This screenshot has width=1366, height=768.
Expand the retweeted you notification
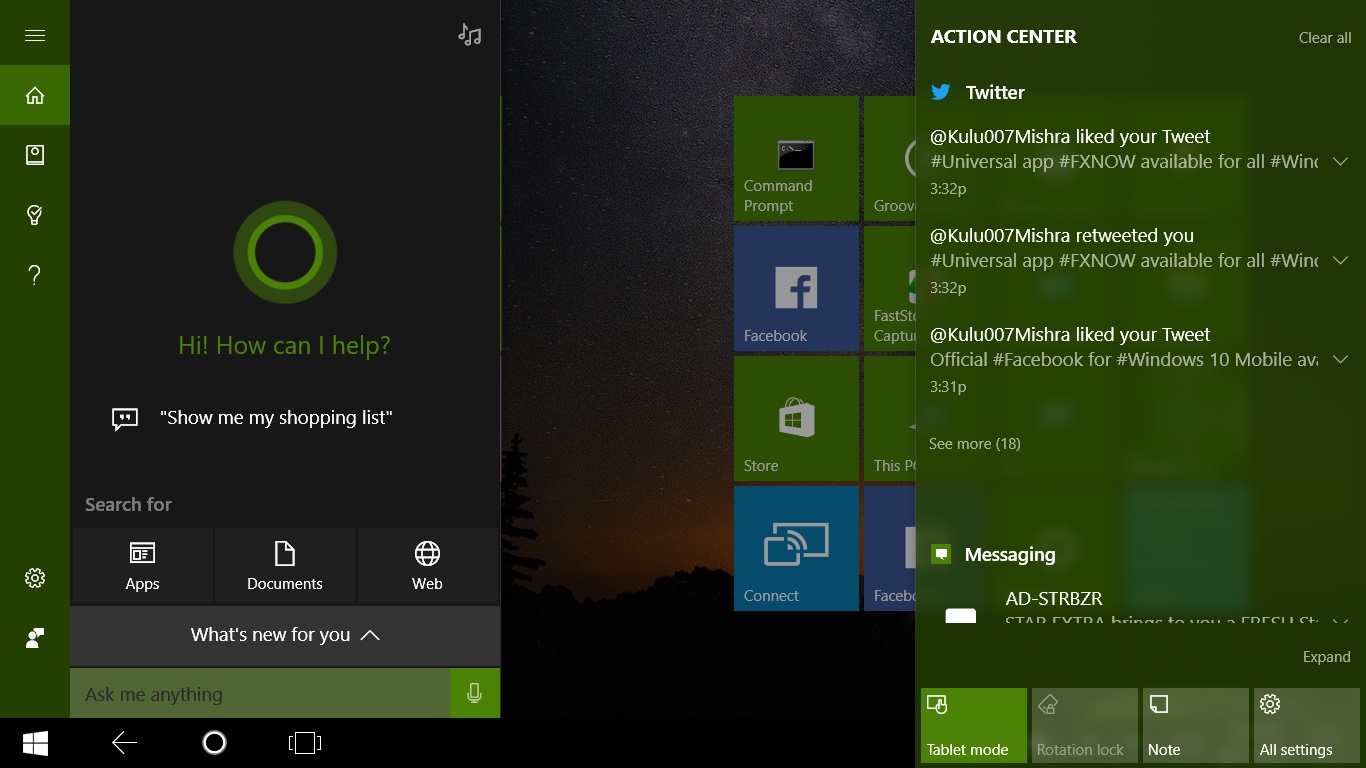point(1340,260)
